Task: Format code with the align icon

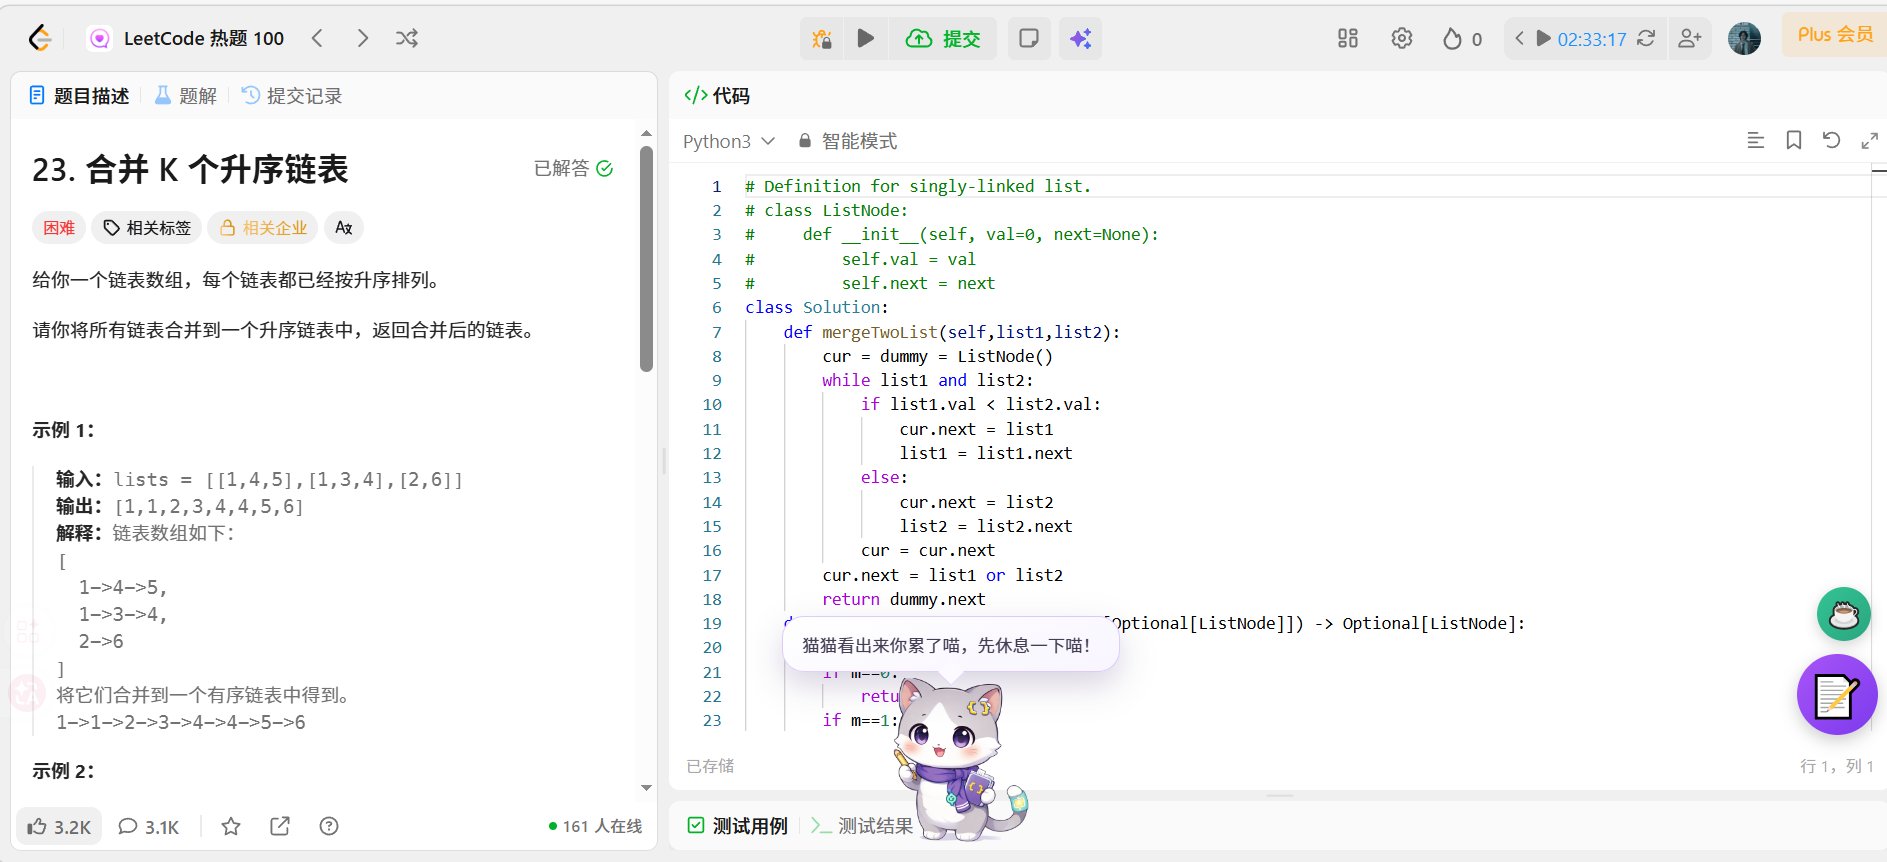Action: click(x=1755, y=141)
